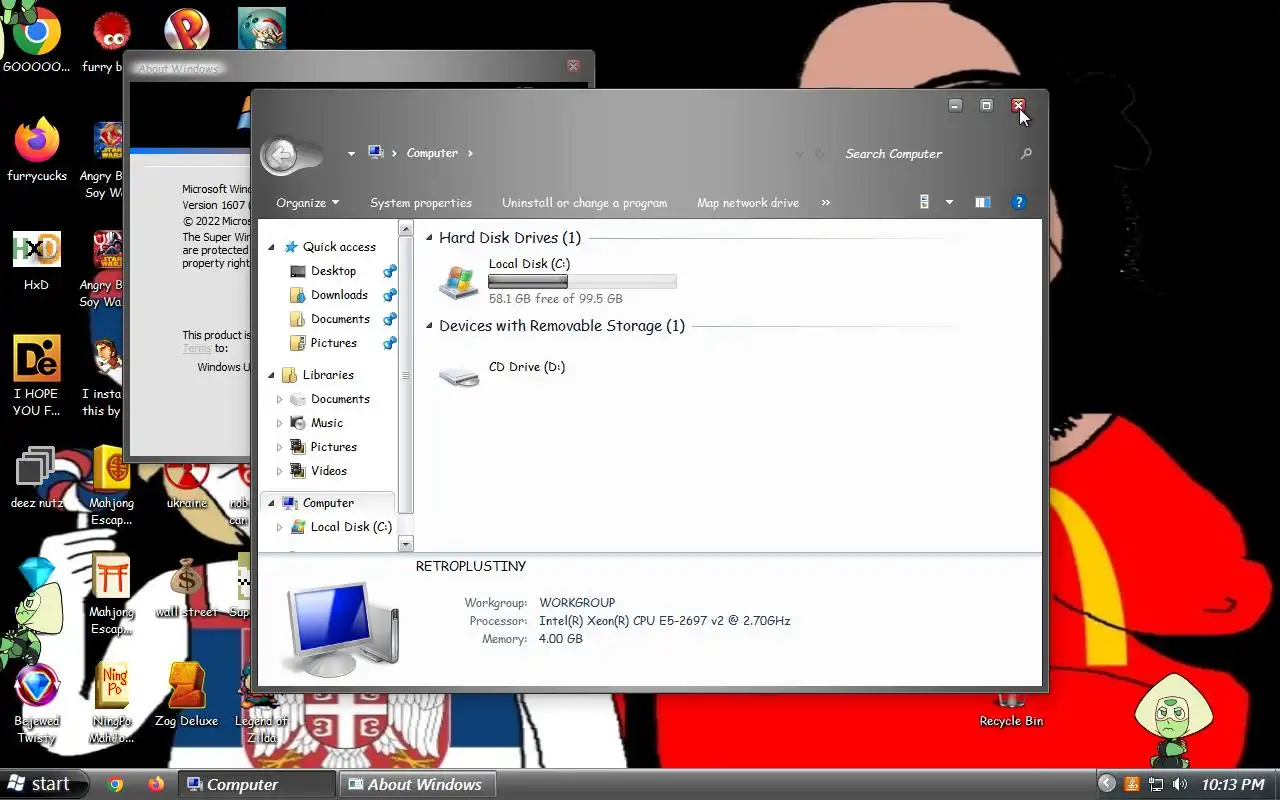Viewport: 1280px width, 800px height.
Task: Click the Processor value in details pane
Action: point(665,621)
